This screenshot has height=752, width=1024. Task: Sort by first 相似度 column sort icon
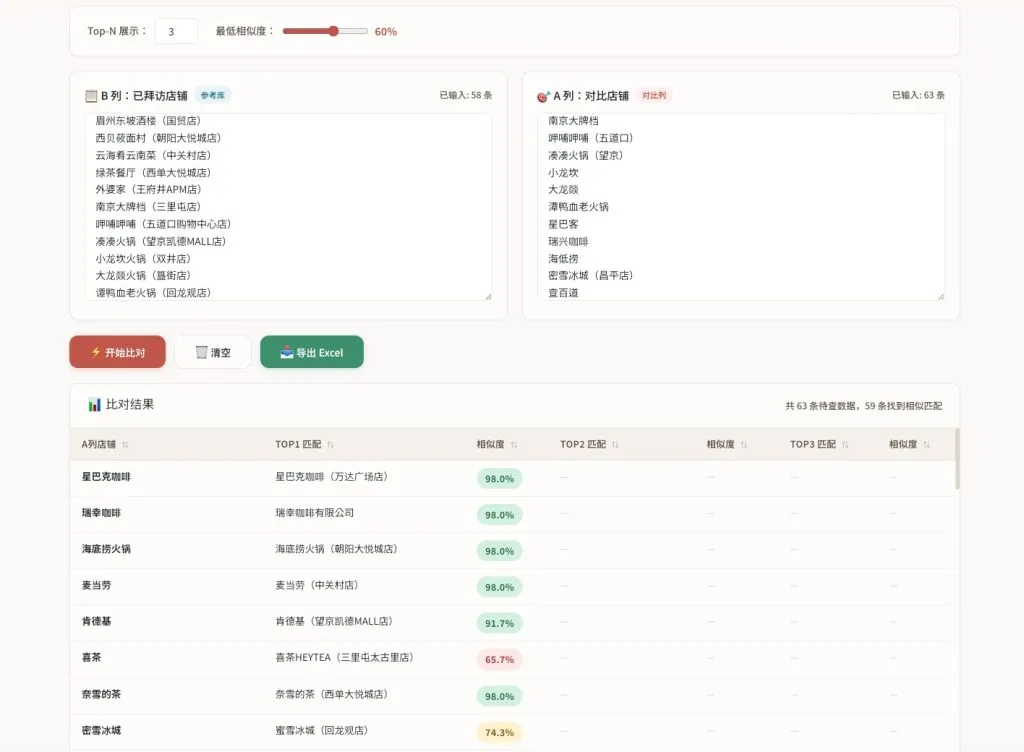[x=514, y=445]
